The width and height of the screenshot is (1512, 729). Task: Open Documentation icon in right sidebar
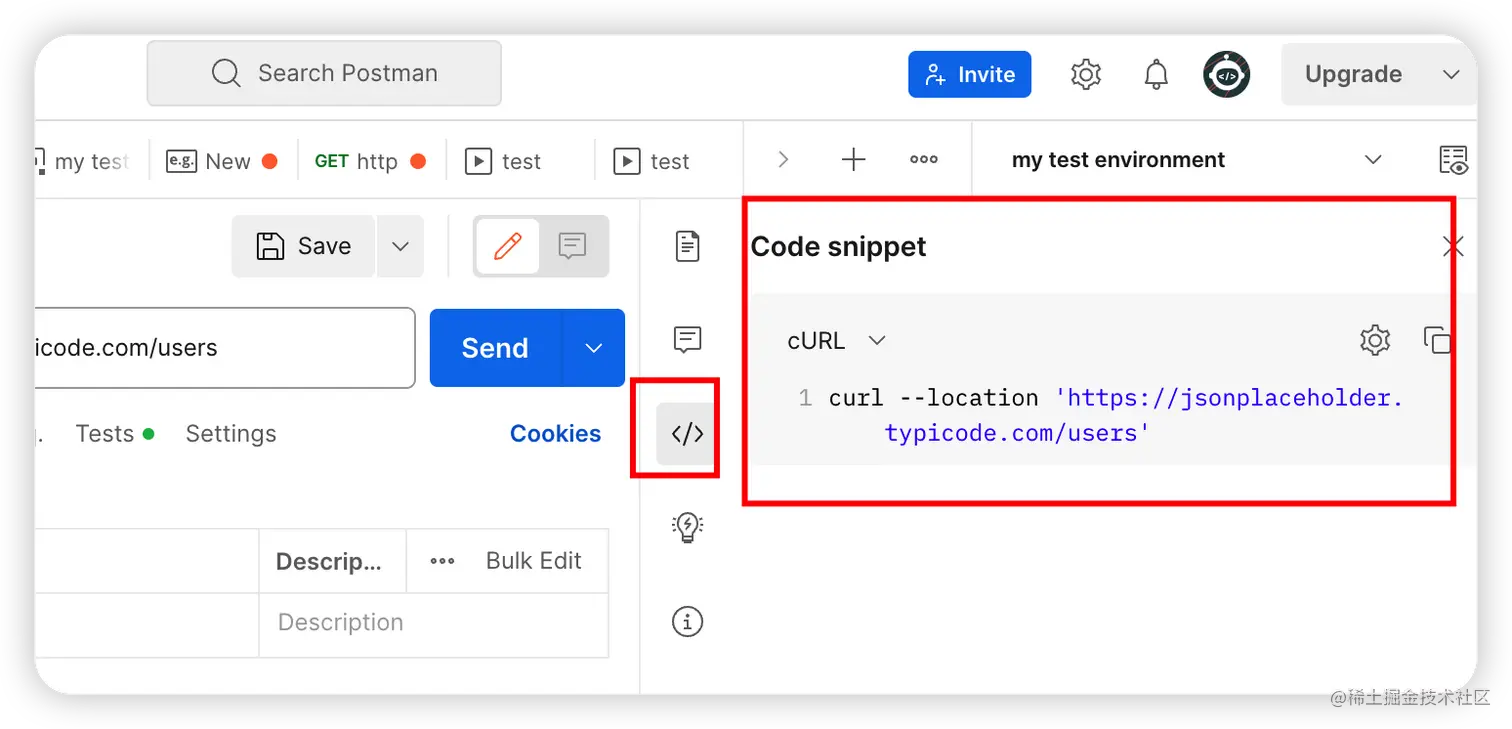[x=687, y=246]
